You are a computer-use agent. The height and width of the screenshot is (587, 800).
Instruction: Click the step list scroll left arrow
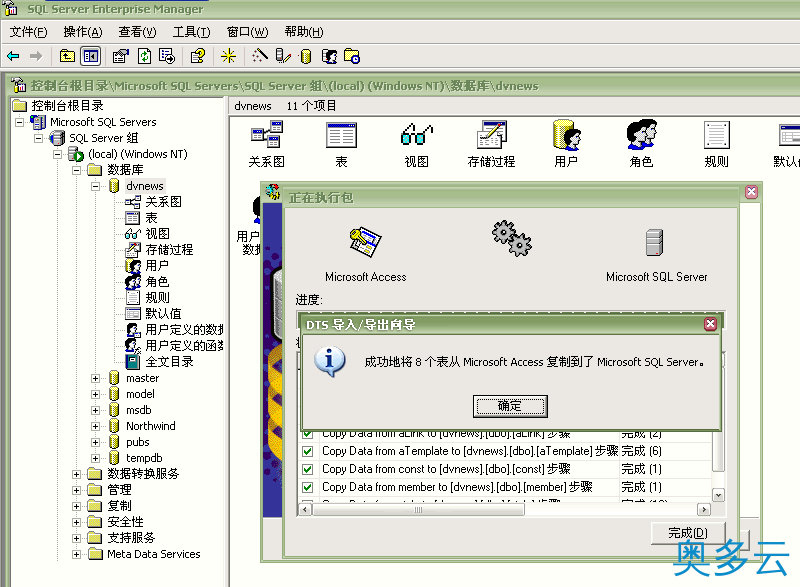(x=305, y=509)
